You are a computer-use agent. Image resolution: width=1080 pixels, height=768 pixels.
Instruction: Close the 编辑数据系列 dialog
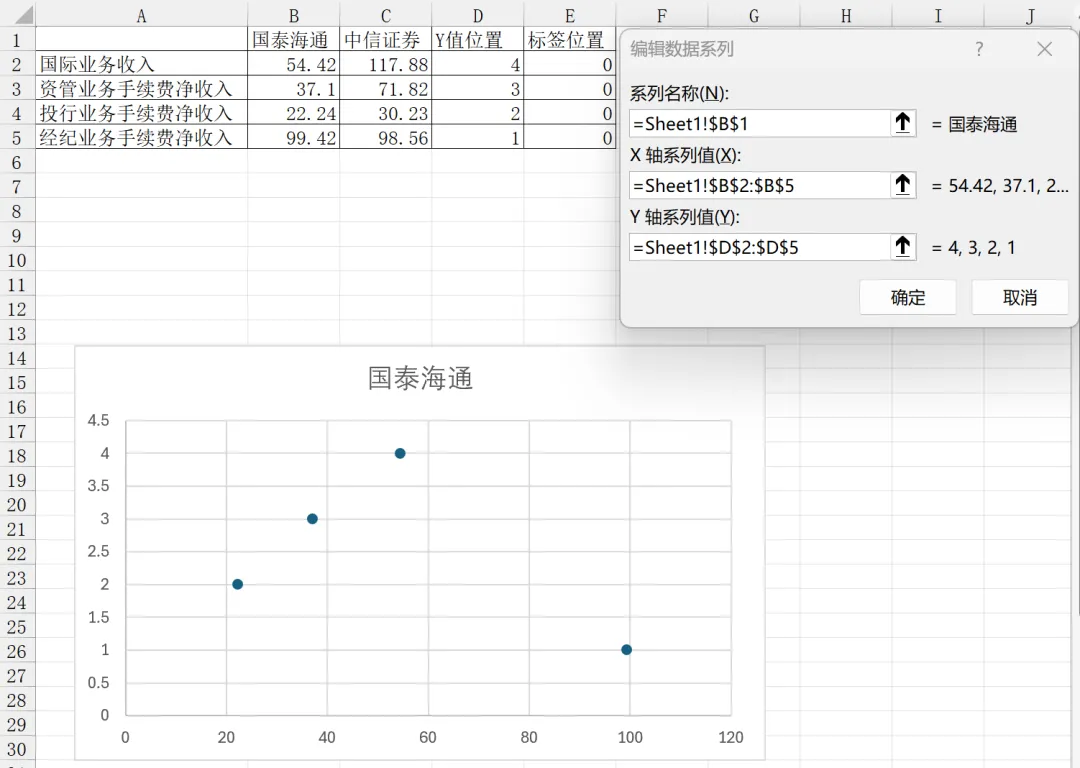click(x=1044, y=49)
